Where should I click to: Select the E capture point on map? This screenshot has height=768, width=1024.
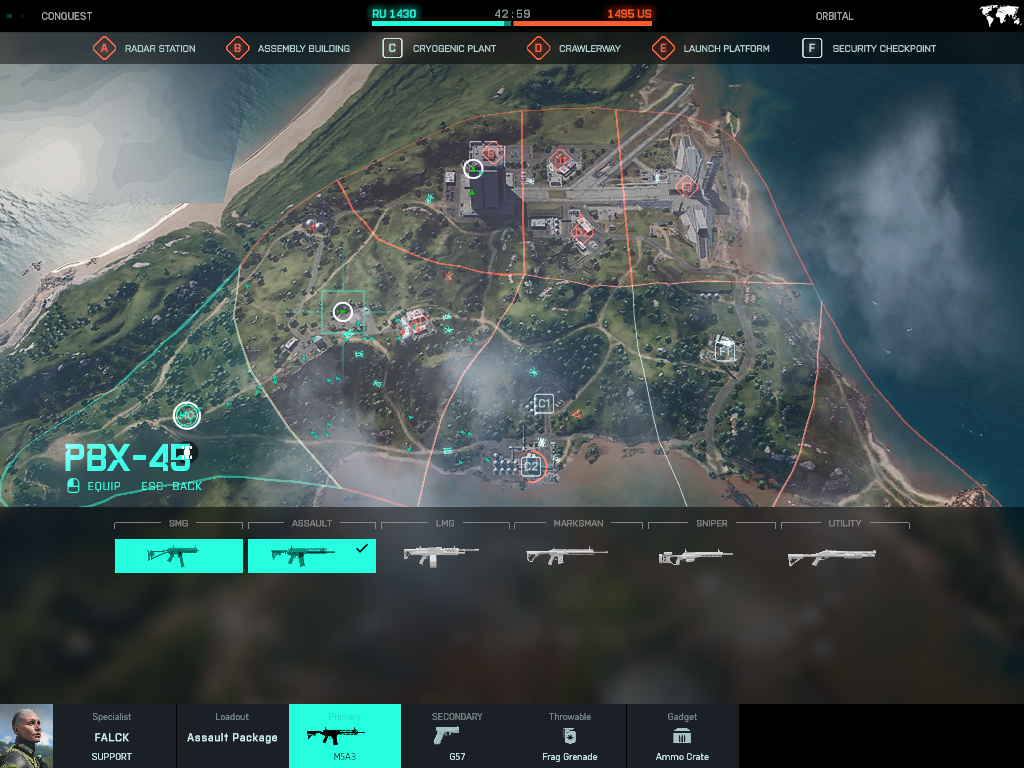coord(686,188)
